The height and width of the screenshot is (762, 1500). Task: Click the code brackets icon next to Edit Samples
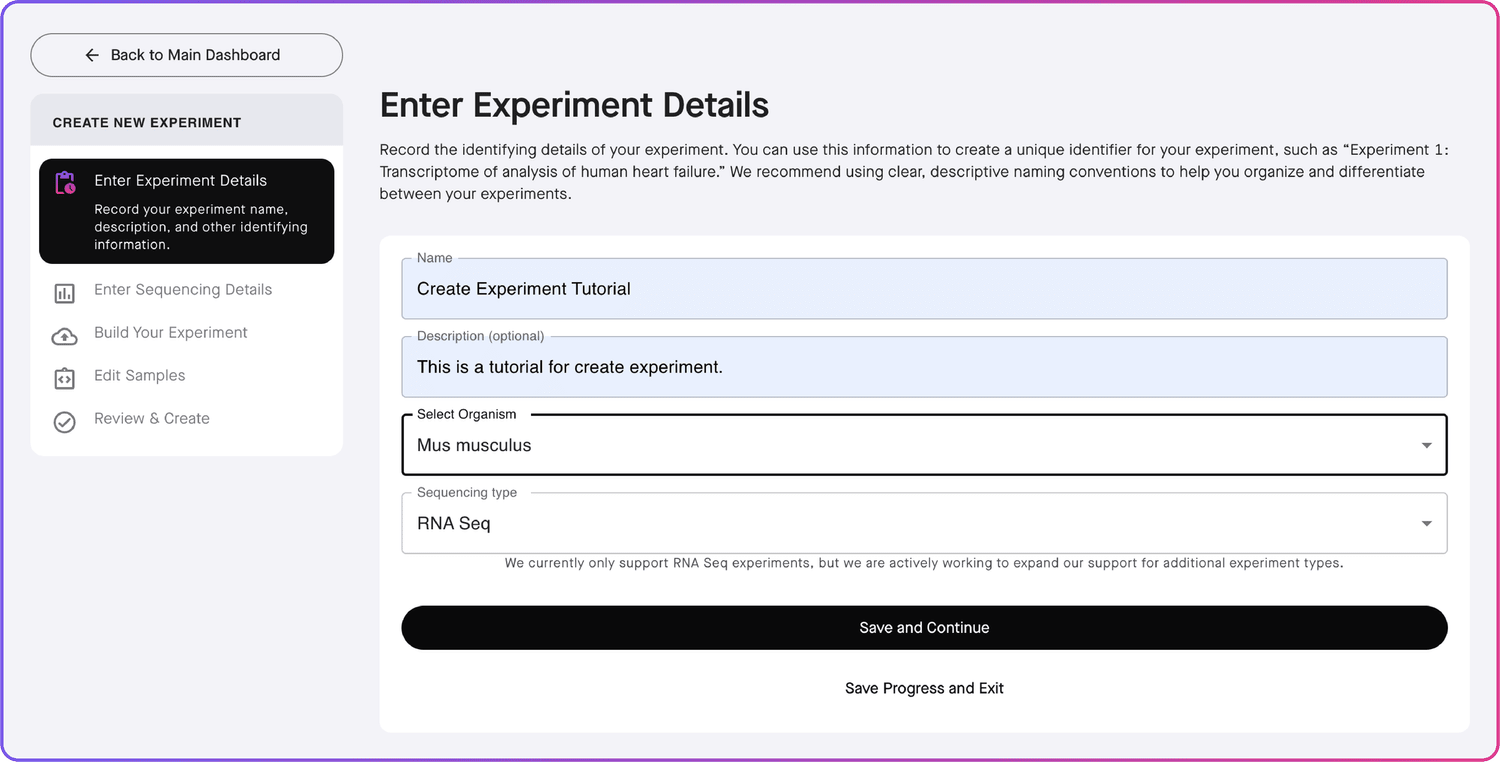tap(64, 376)
